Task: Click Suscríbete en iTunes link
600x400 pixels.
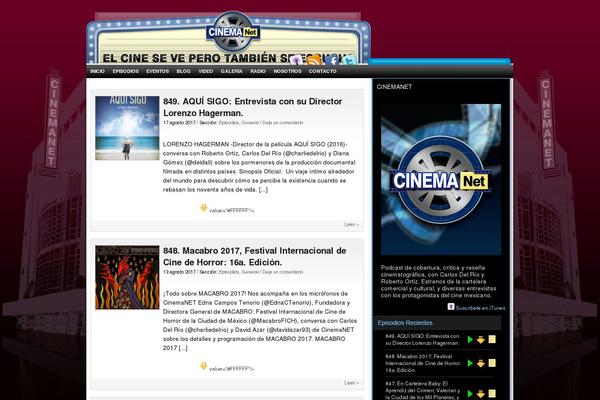Action: 480,308
